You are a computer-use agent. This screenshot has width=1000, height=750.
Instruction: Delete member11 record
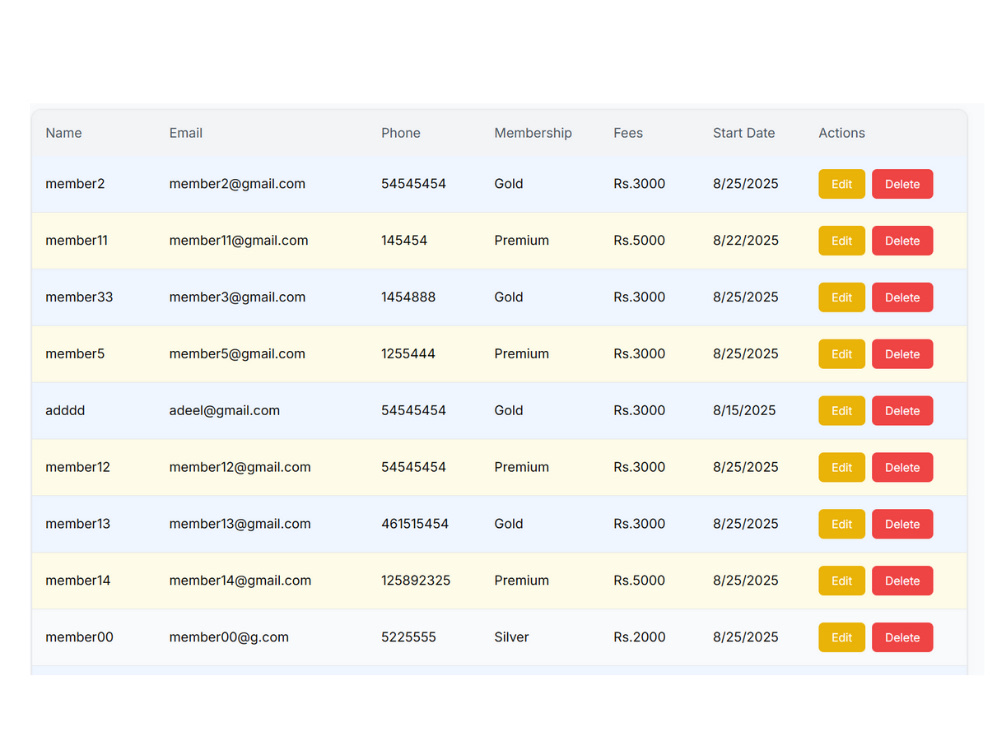point(902,240)
